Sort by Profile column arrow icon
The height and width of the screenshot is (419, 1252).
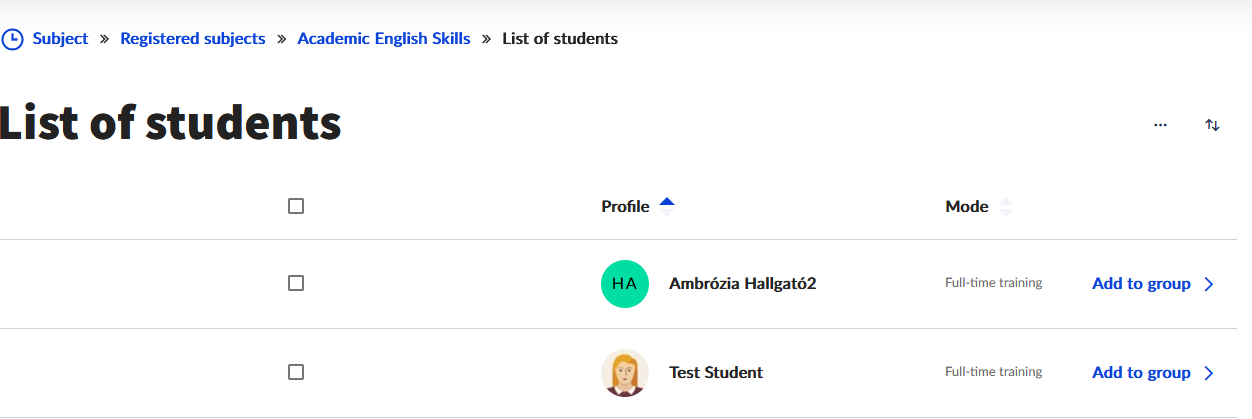pos(667,206)
